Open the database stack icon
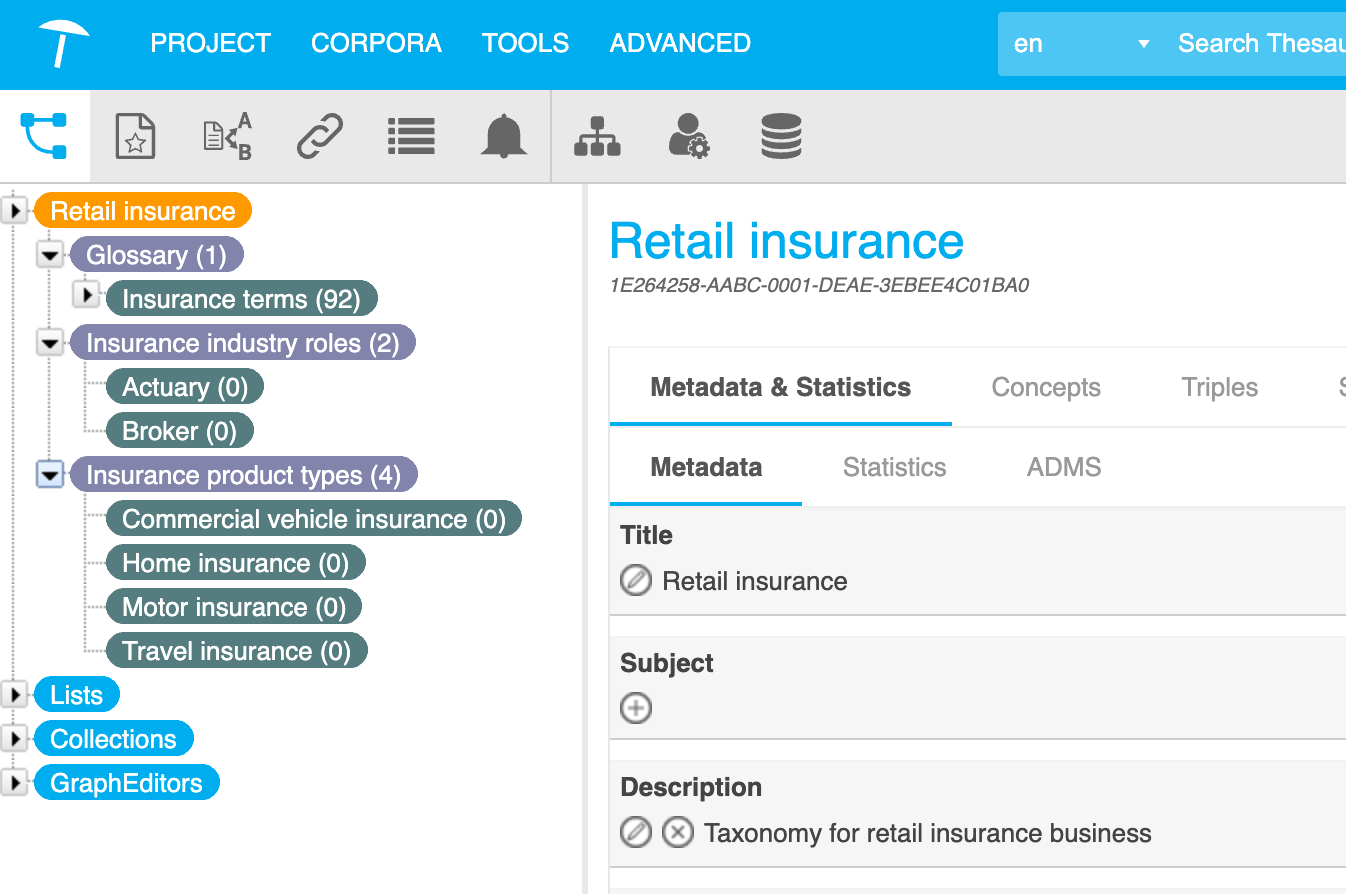The image size is (1346, 894). click(x=781, y=136)
